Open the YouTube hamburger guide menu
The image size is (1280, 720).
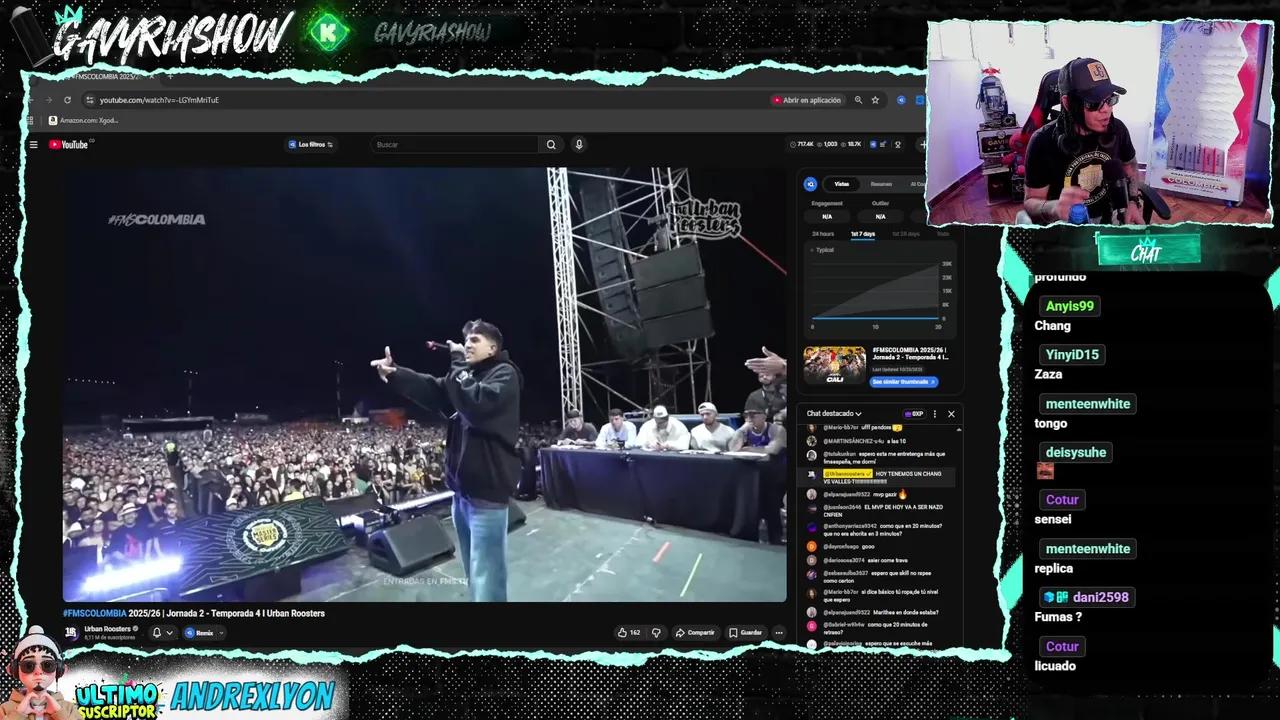33,145
